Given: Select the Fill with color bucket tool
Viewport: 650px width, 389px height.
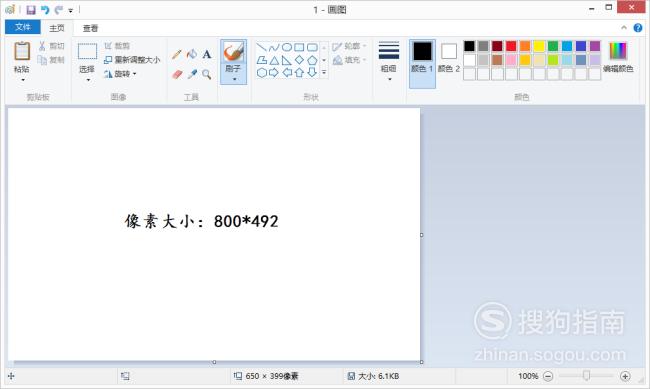Looking at the screenshot, I should pyautogui.click(x=192, y=54).
